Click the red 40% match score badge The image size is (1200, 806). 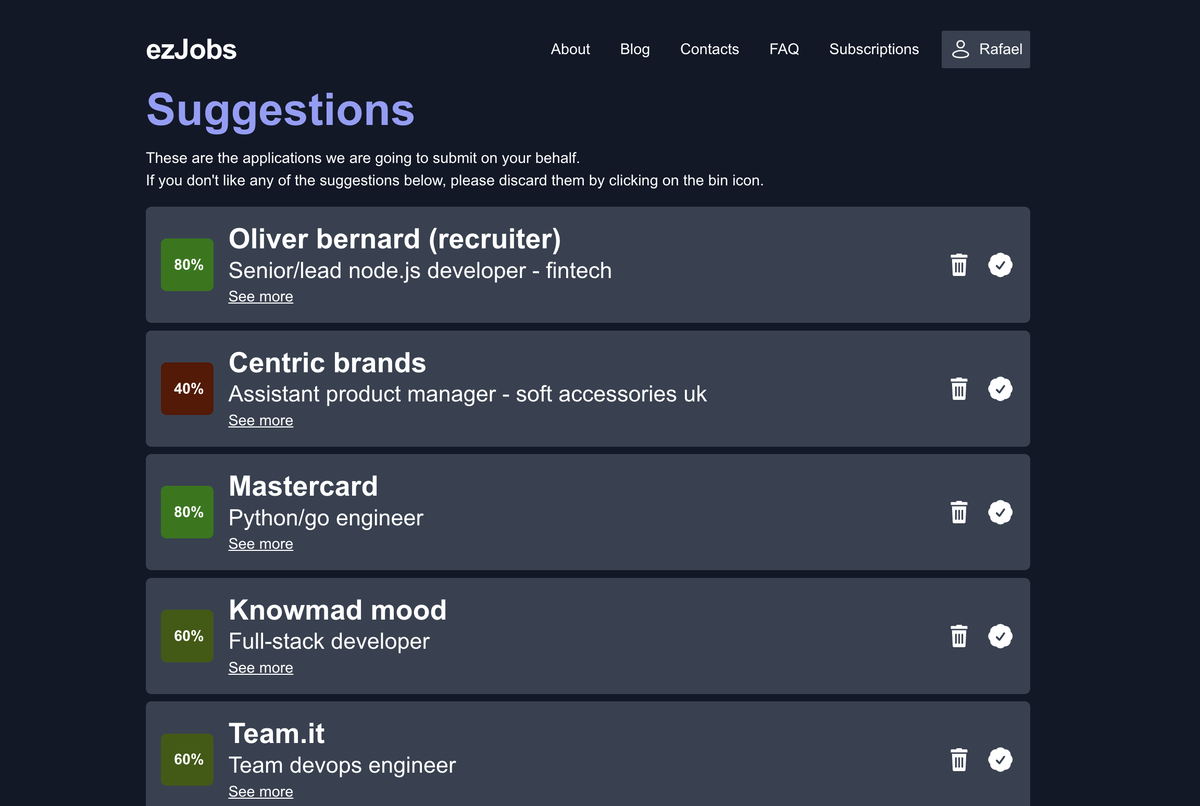(x=188, y=389)
